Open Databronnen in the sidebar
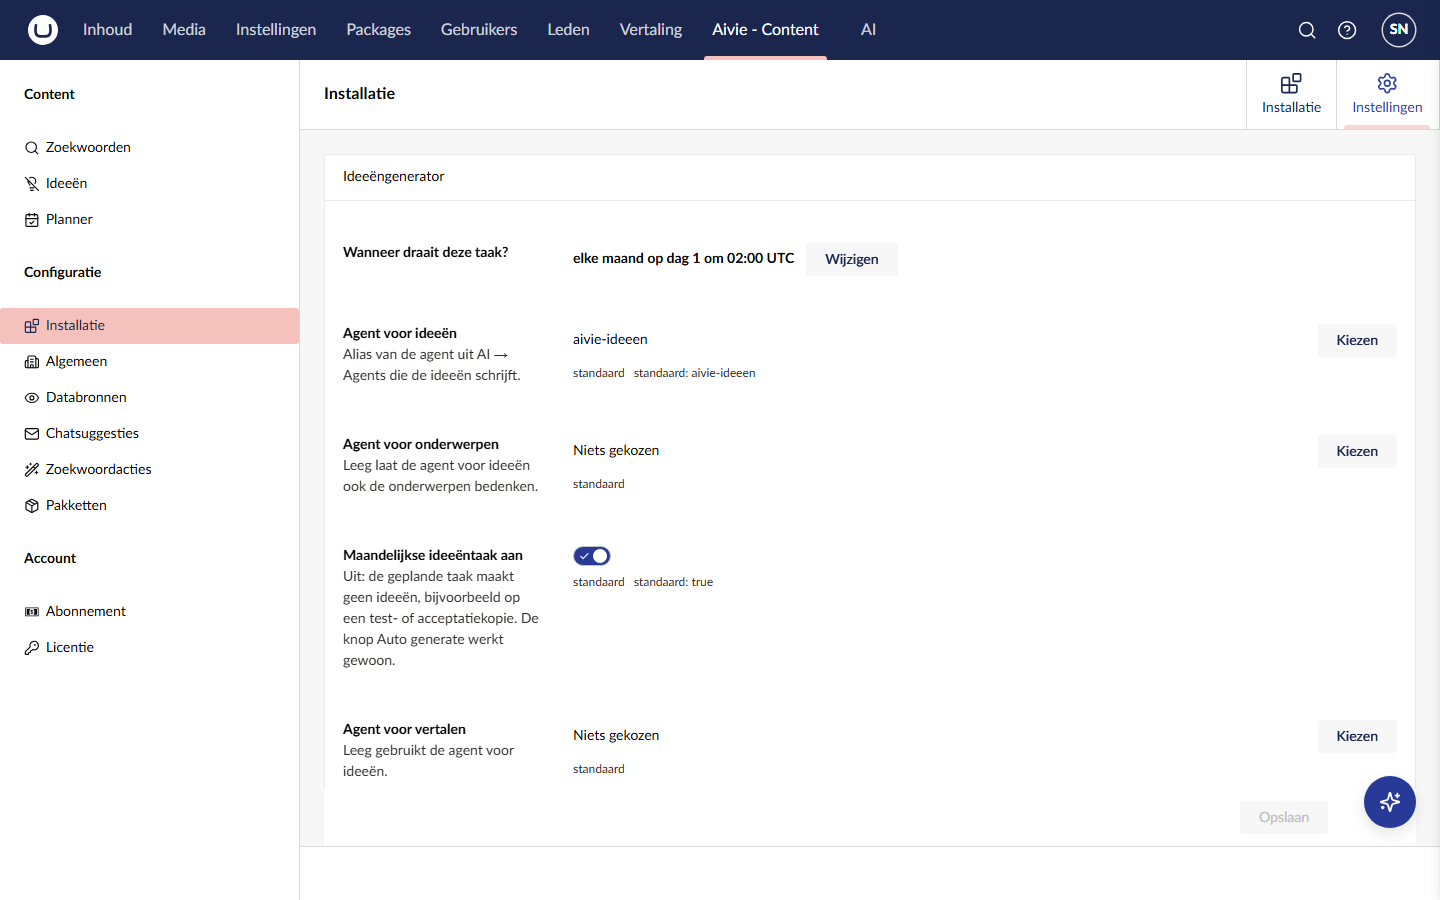The height and width of the screenshot is (900, 1440). click(150, 397)
